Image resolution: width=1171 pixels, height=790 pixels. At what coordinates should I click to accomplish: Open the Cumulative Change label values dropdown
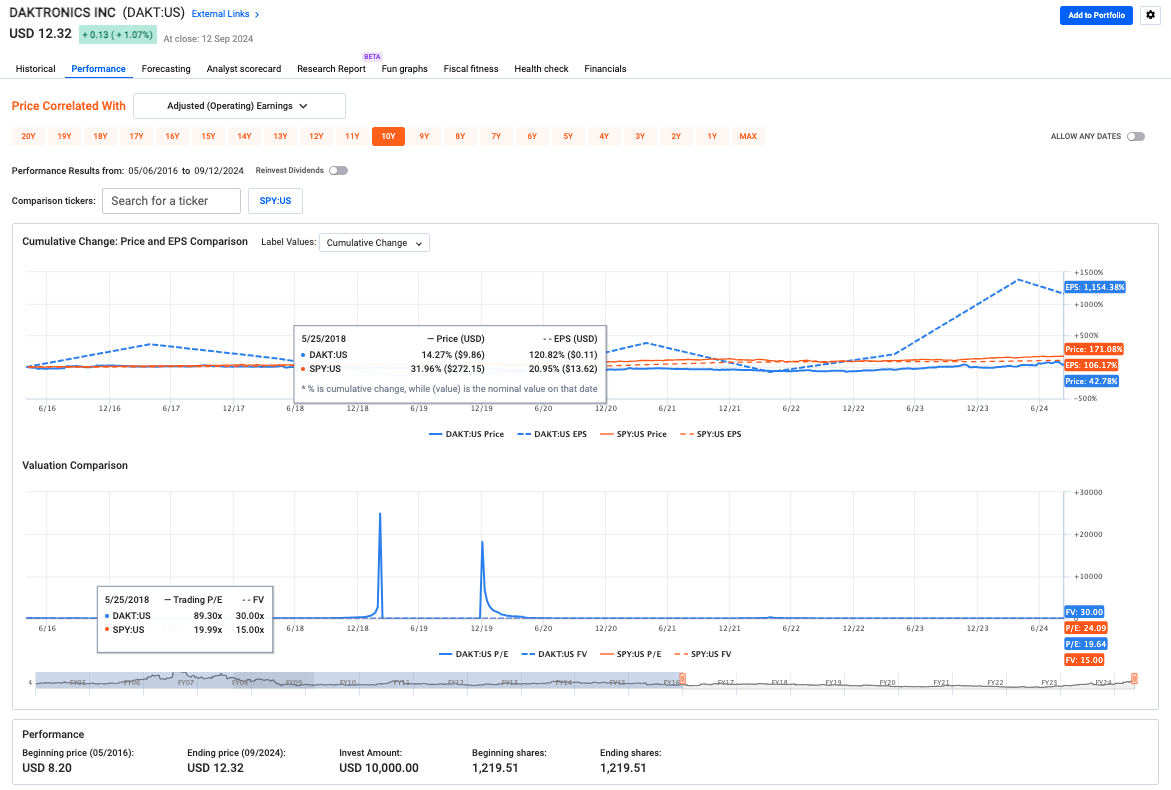[x=374, y=243]
